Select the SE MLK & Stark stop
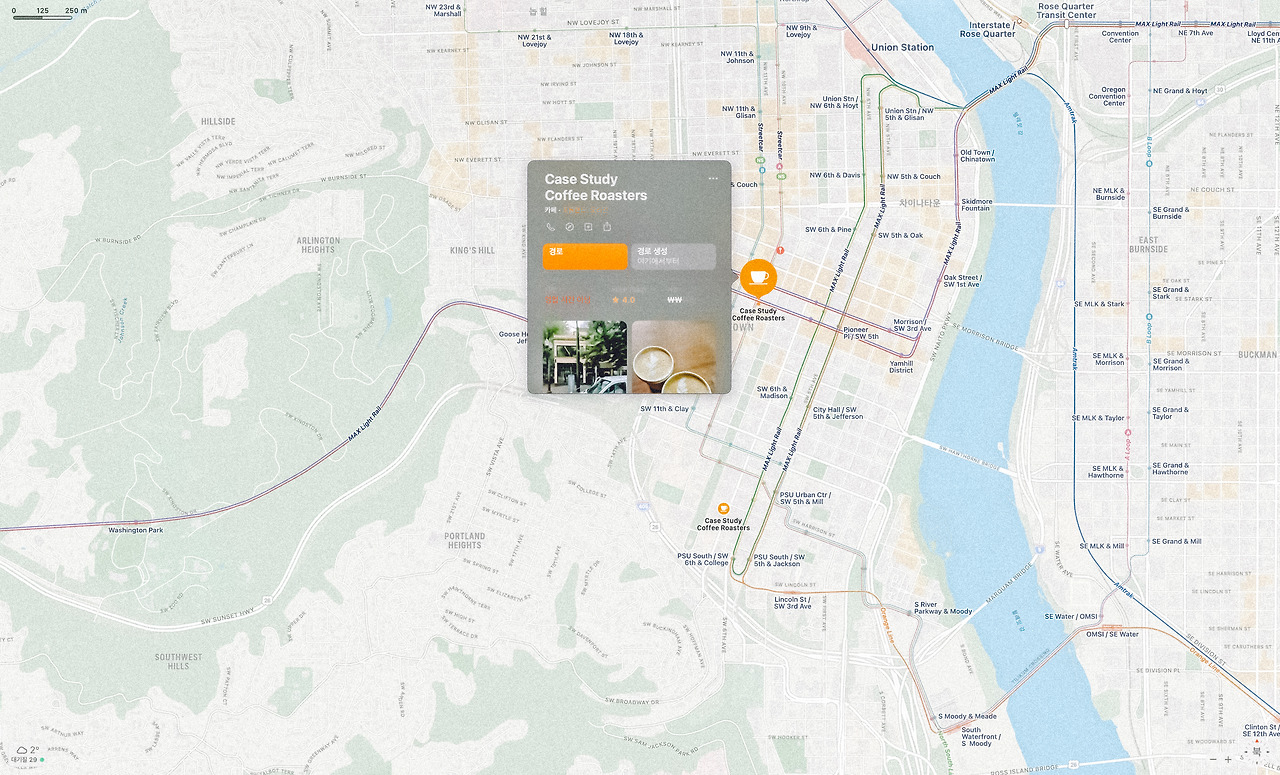Viewport: 1280px width, 775px height. 1098,304
